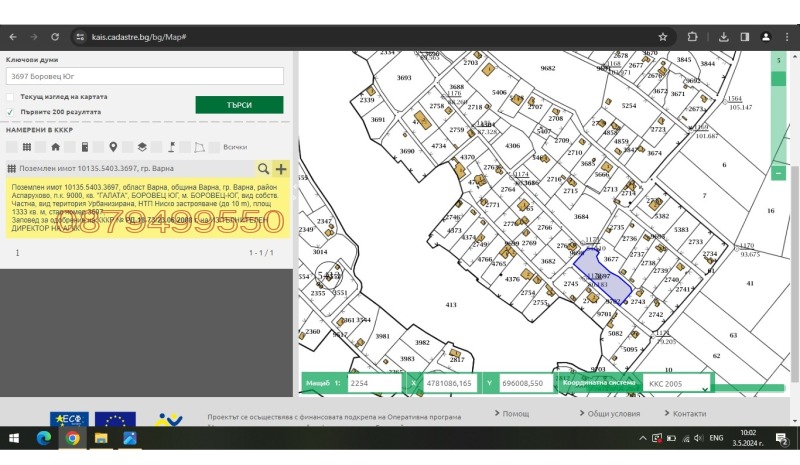Click the plus icon on result row
Viewport: 800px width, 465px height.
coord(280,169)
